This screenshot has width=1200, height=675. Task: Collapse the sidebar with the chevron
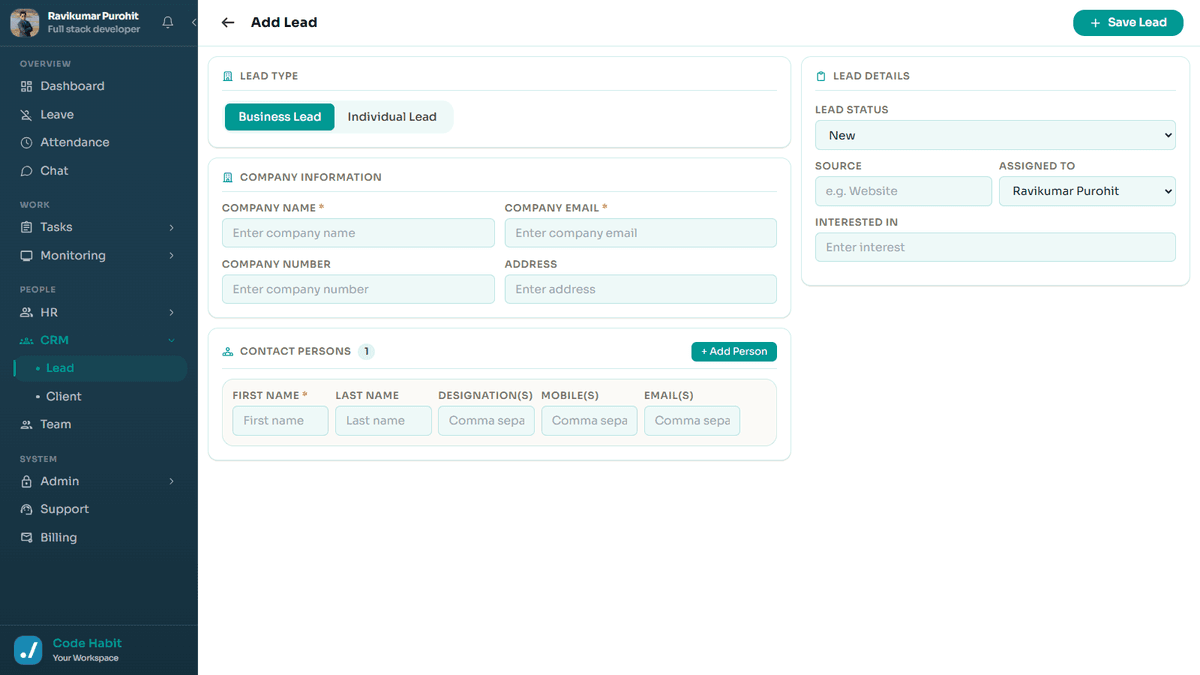194,22
